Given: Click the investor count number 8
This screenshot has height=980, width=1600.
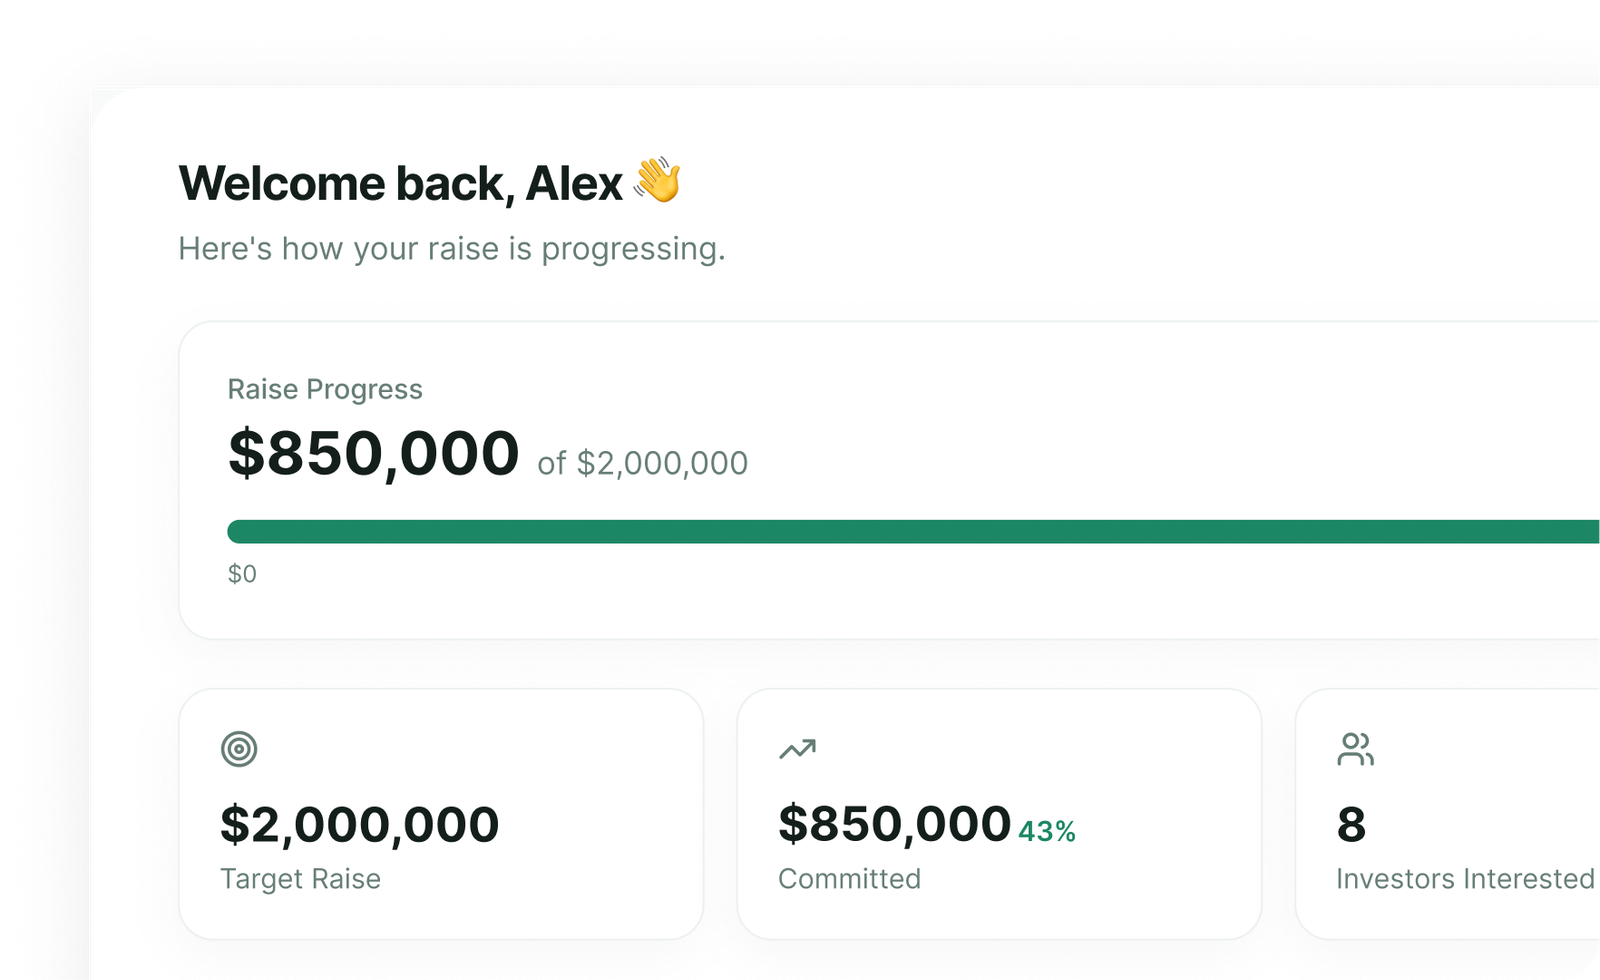Looking at the screenshot, I should pyautogui.click(x=1351, y=825).
